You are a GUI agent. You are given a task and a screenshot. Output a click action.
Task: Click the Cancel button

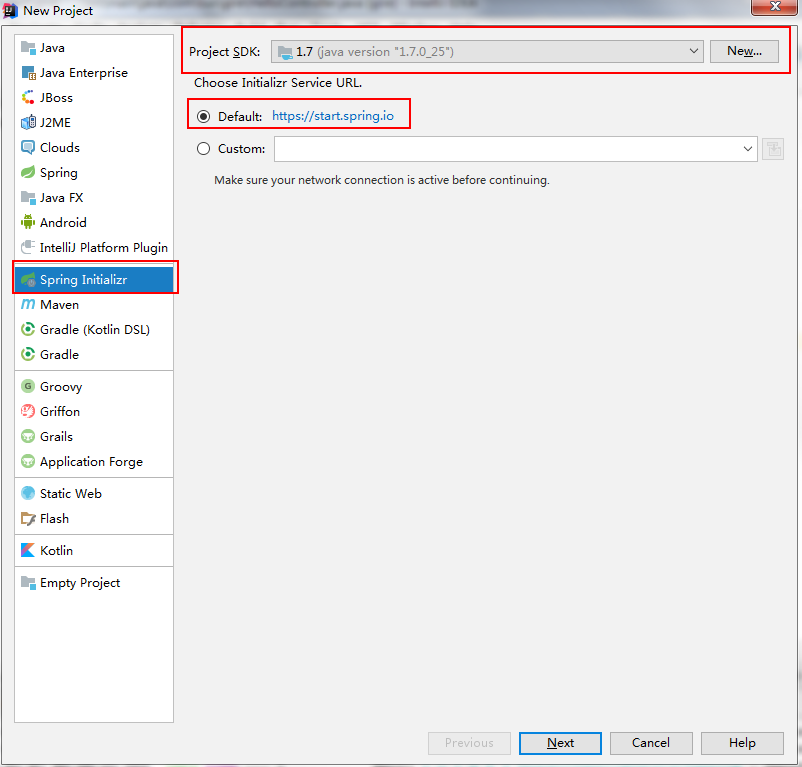[x=651, y=742]
